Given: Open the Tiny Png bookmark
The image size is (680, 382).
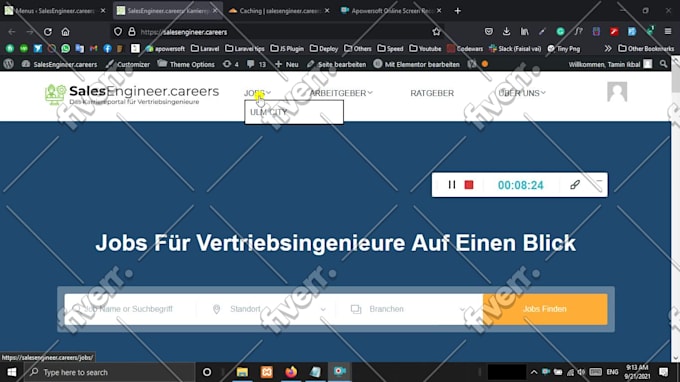Looking at the screenshot, I should [x=563, y=49].
